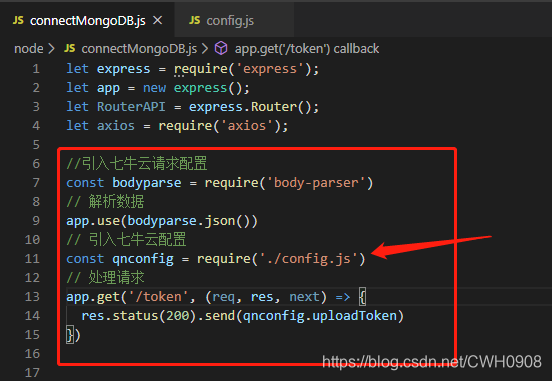Click 'bodyparse' variable on line 7

tap(147, 183)
